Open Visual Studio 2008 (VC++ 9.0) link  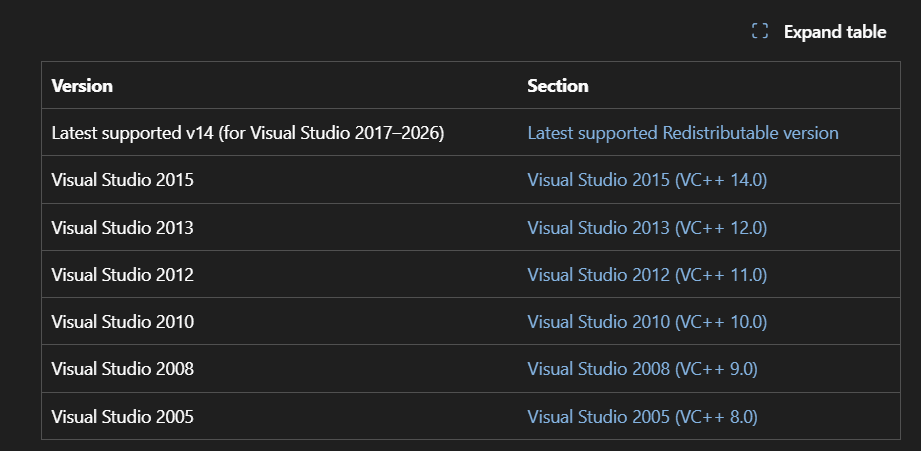pos(642,369)
